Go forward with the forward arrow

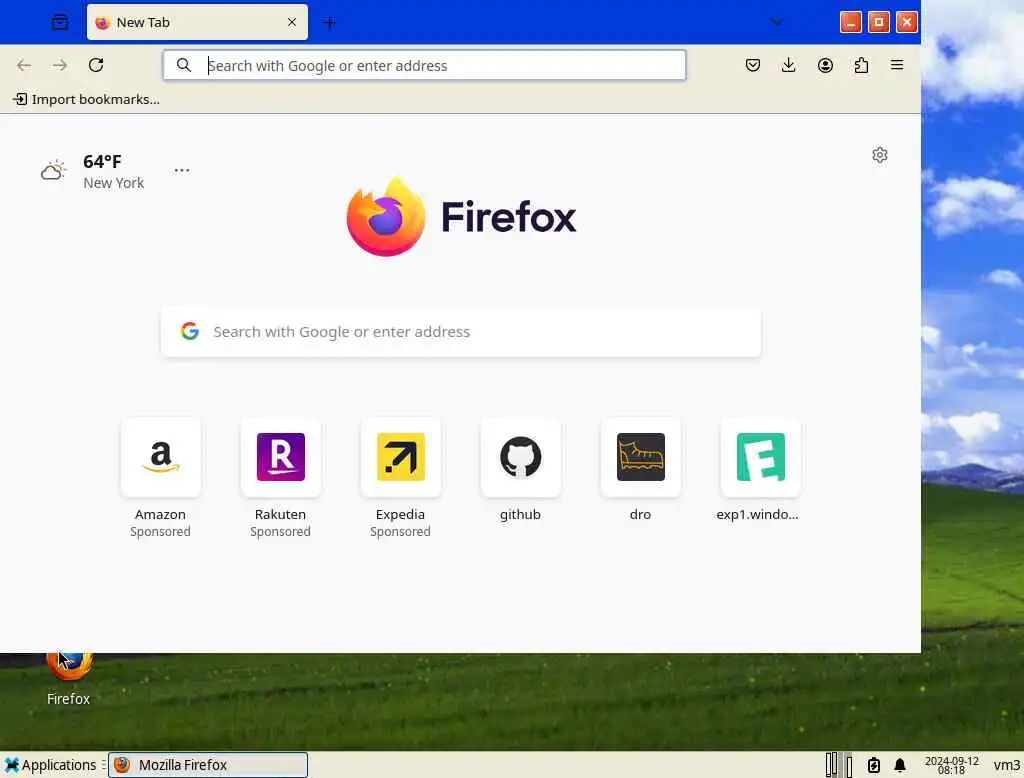(x=60, y=65)
